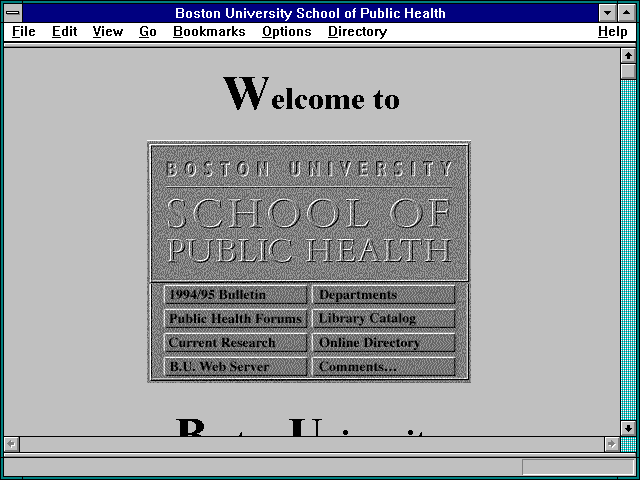Click the Welcome to heading text
The image size is (640, 480).
311,94
